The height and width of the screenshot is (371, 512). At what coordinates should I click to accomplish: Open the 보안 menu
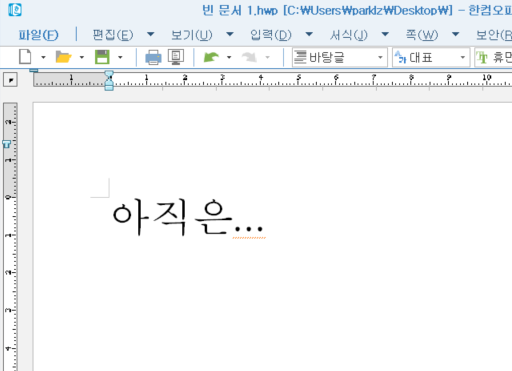(494, 35)
